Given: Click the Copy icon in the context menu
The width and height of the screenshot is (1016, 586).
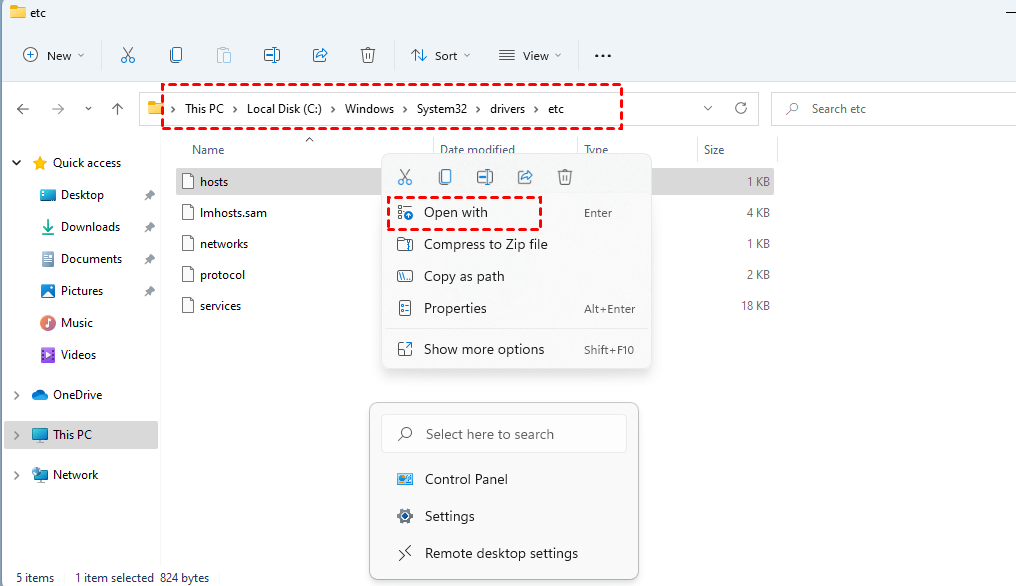Looking at the screenshot, I should coord(445,177).
